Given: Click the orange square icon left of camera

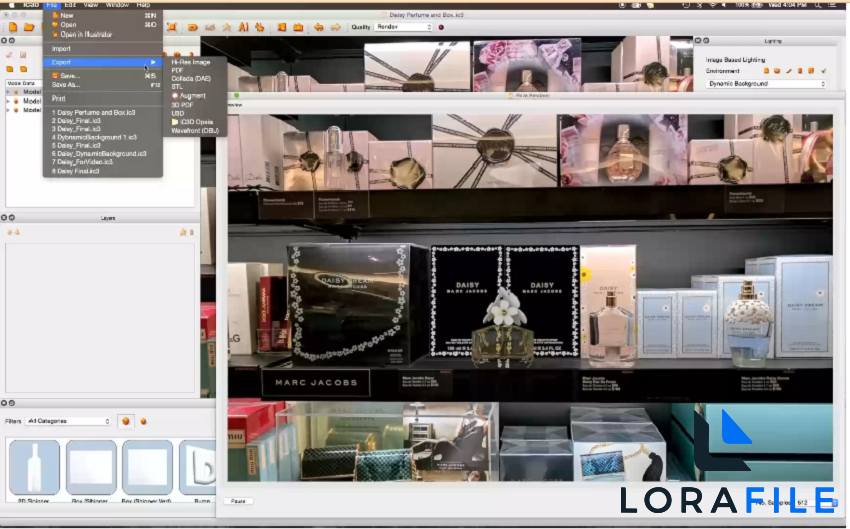Looking at the screenshot, I should [x=282, y=27].
